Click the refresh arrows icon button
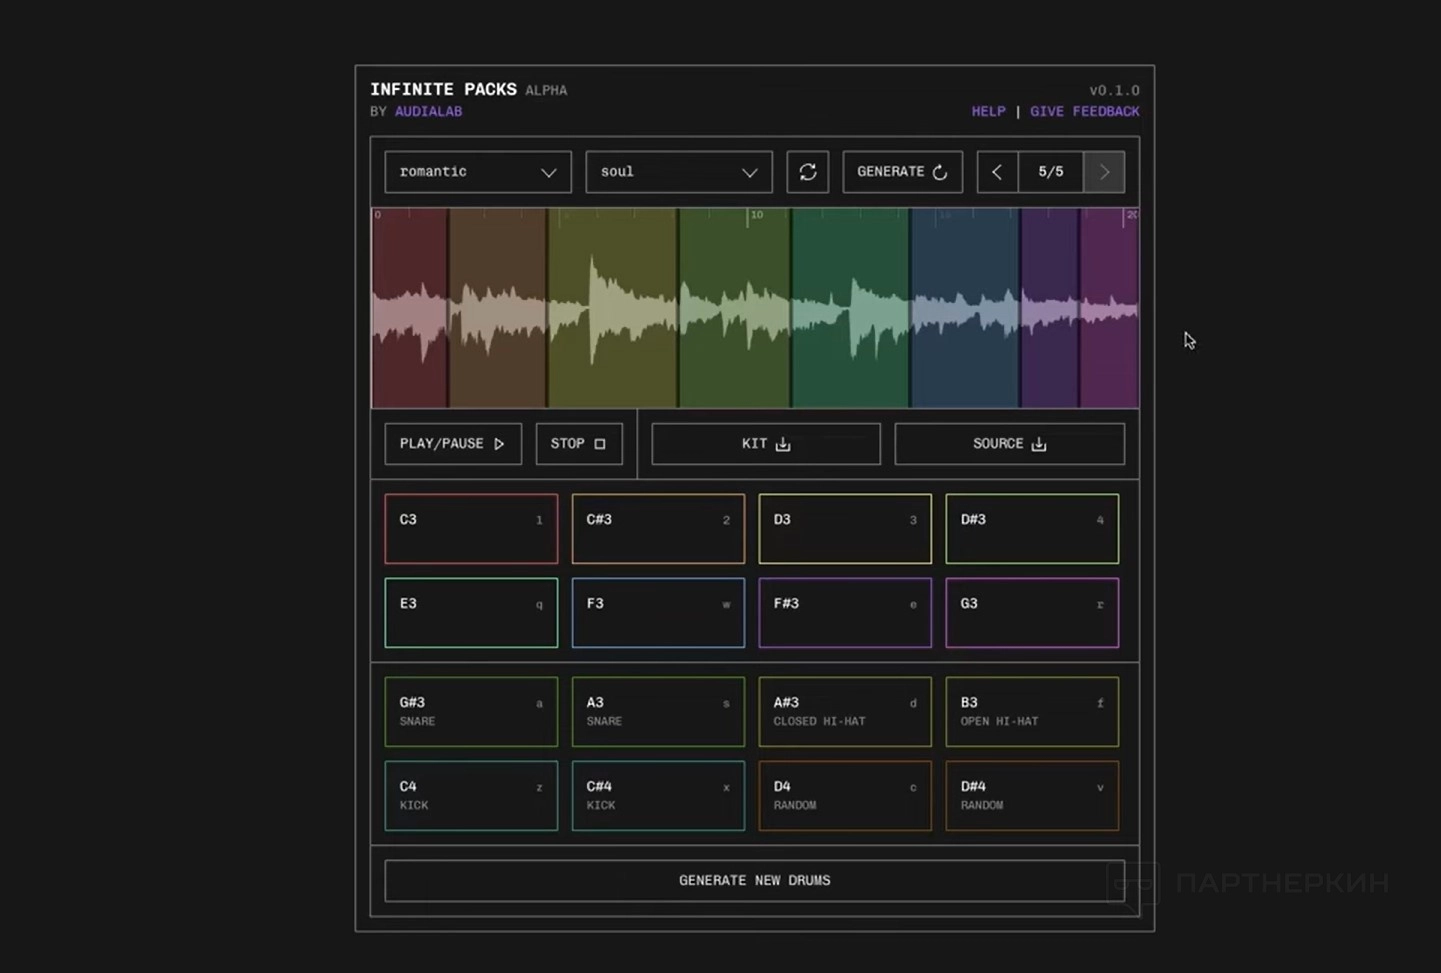The width and height of the screenshot is (1441, 973). (808, 172)
